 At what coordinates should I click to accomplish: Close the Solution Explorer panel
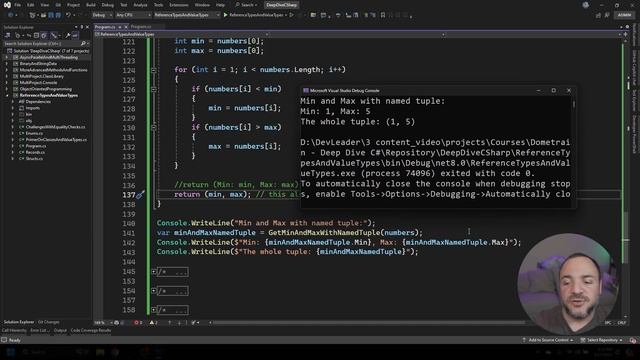(87, 27)
